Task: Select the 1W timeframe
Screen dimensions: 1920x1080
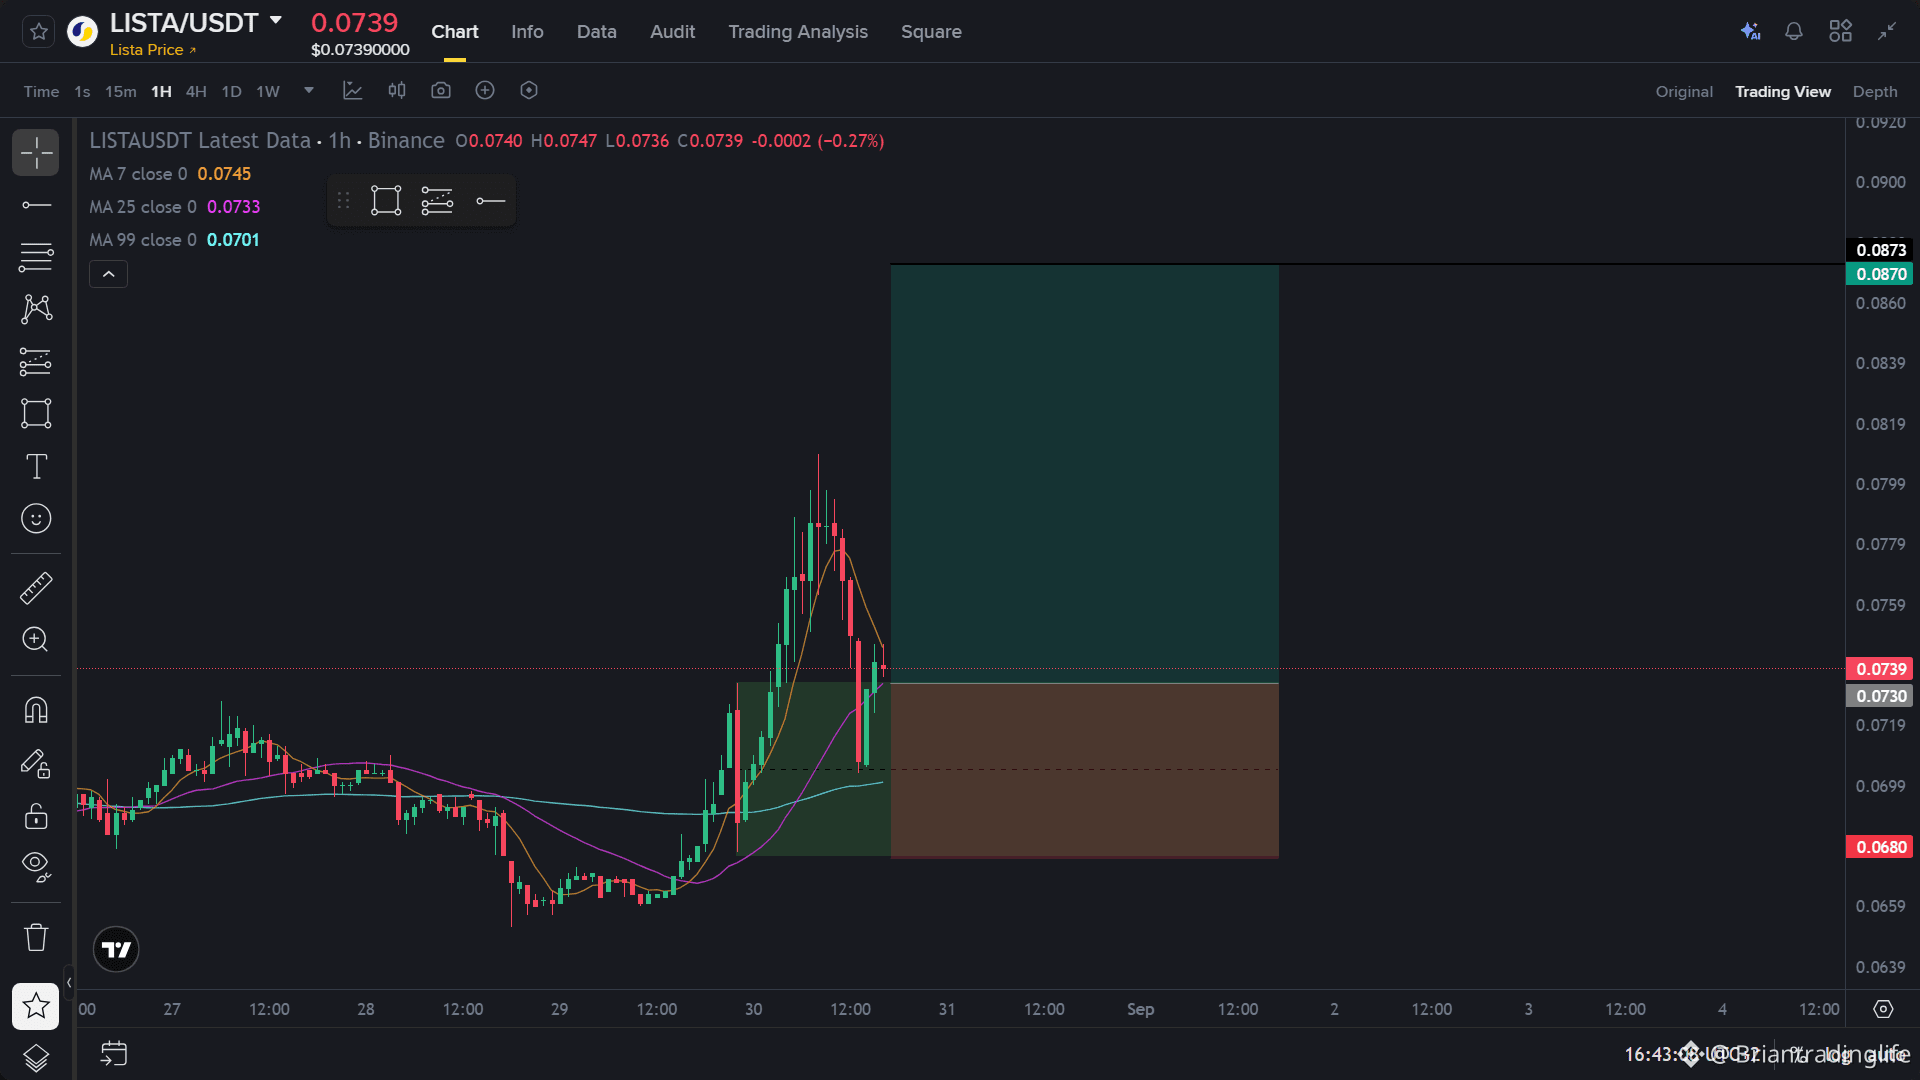Action: pos(268,92)
